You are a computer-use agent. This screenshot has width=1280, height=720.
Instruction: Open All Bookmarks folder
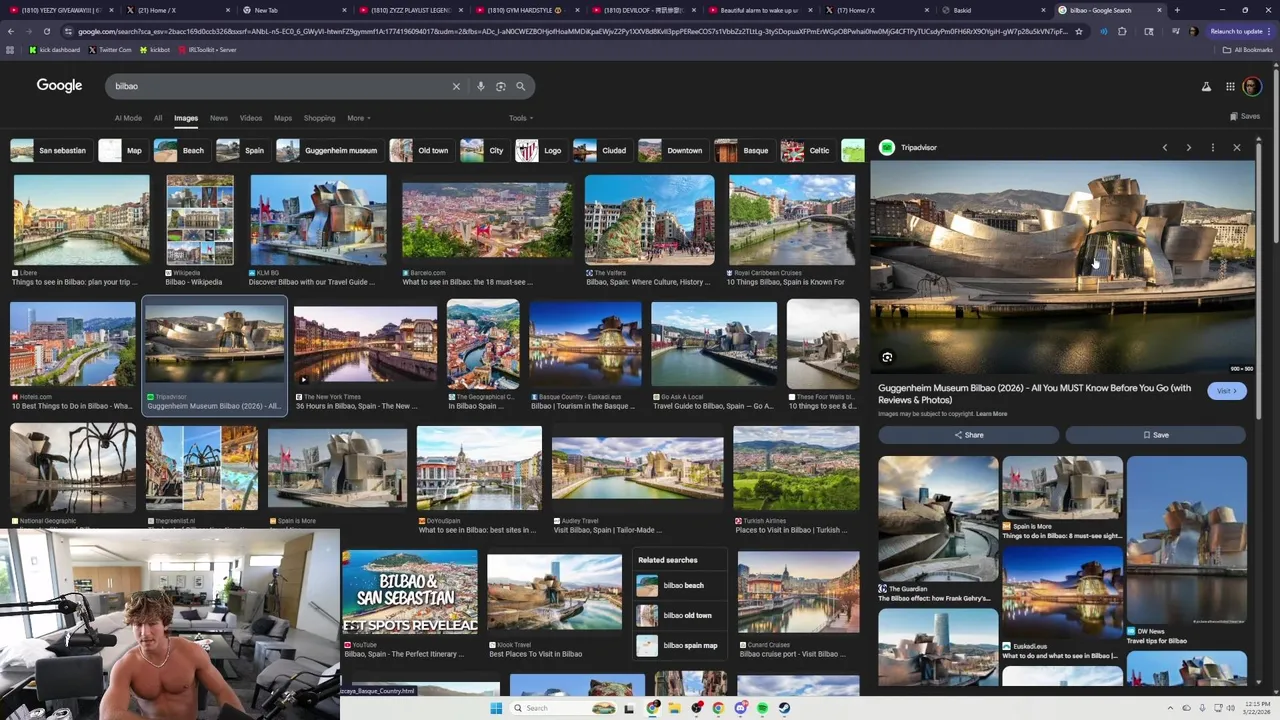click(x=1248, y=49)
